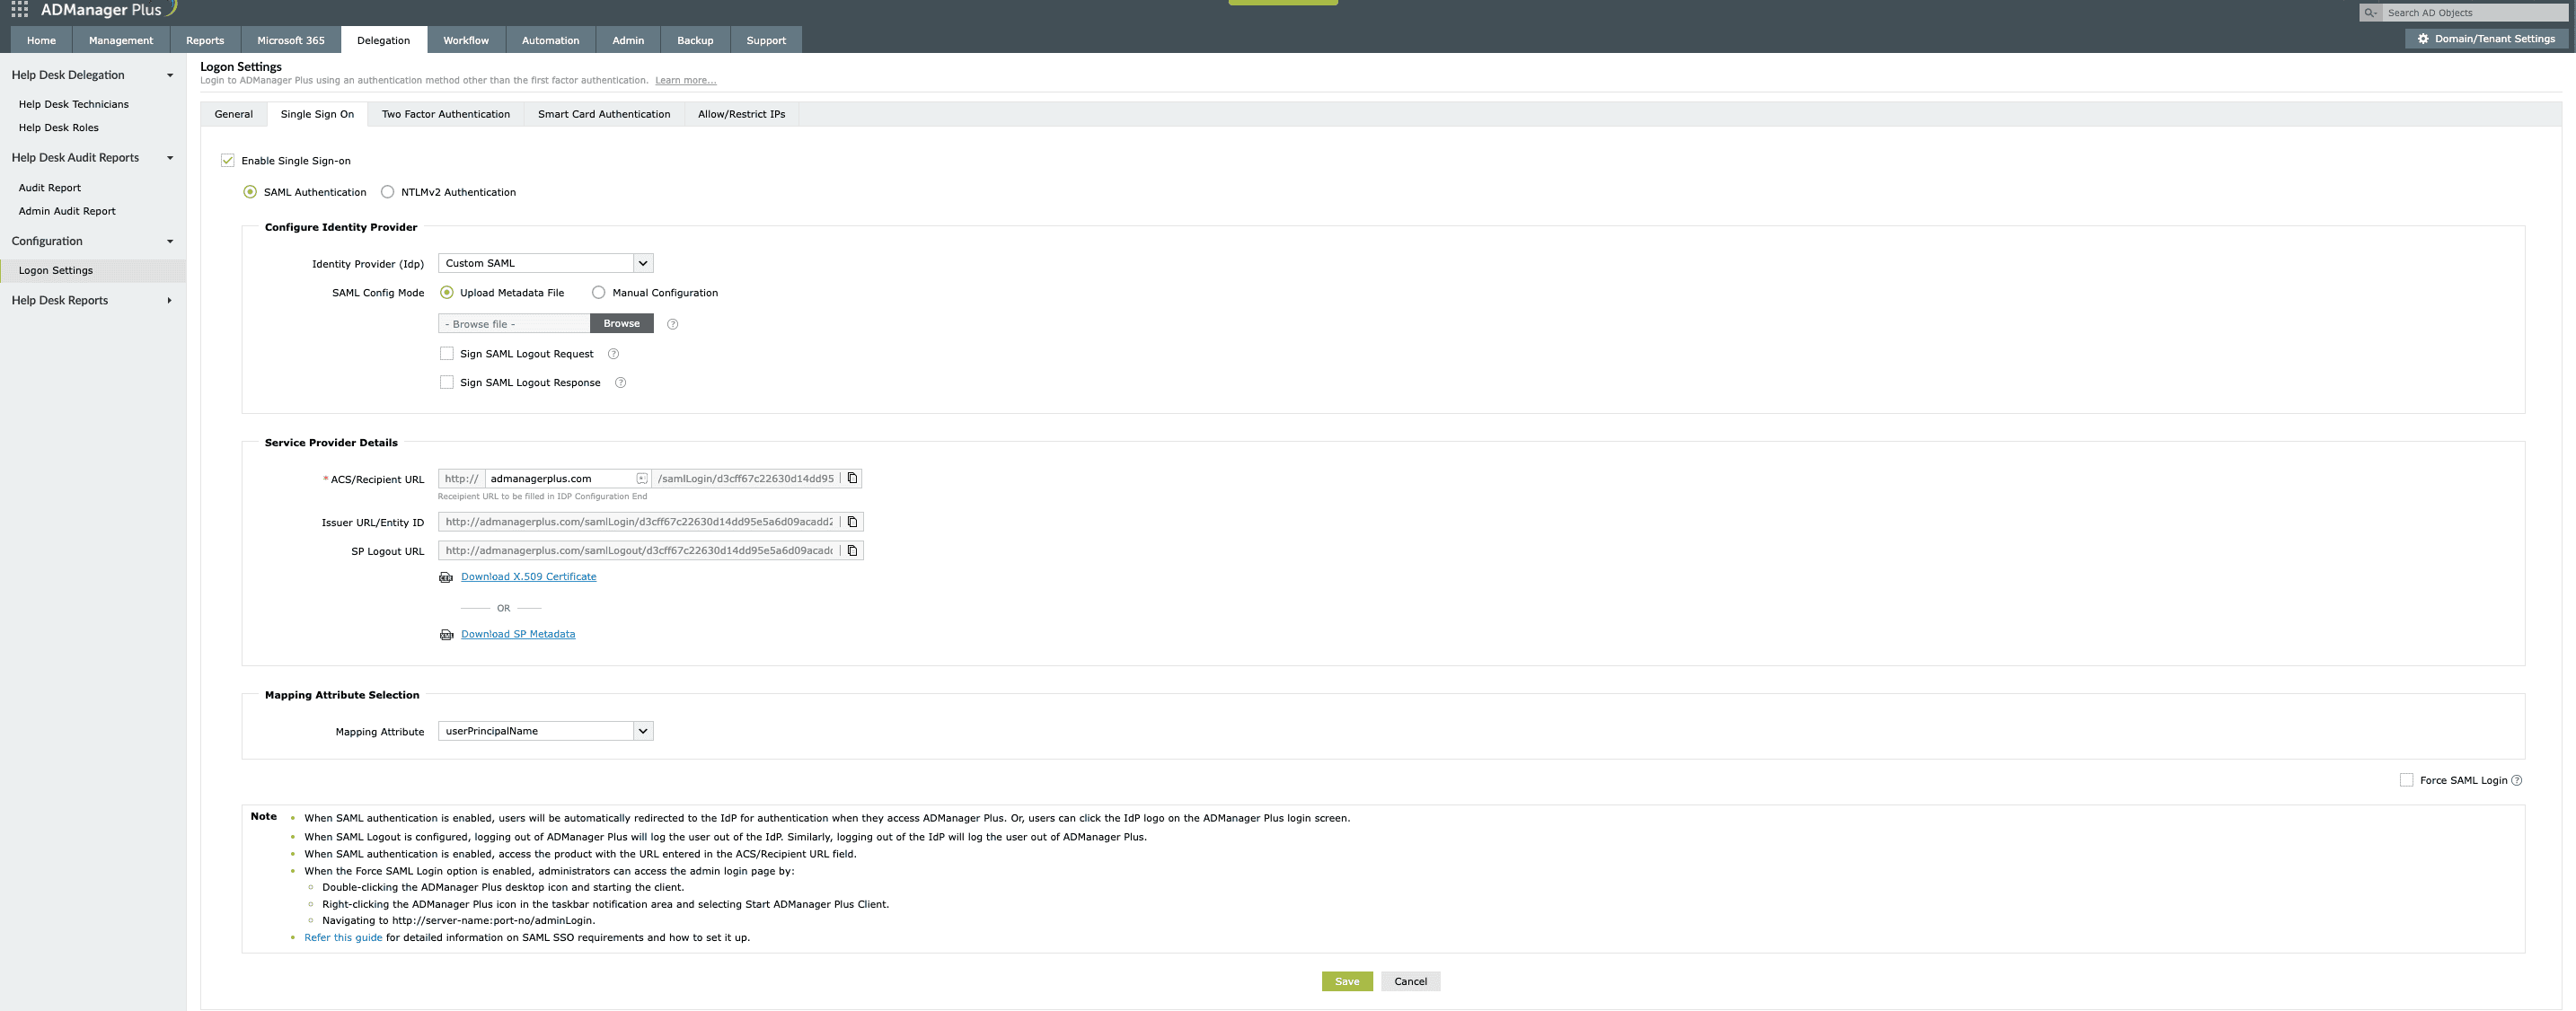Image resolution: width=2576 pixels, height=1011 pixels.
Task: Click the Download X.509 Certificate icon
Action: click(x=447, y=576)
